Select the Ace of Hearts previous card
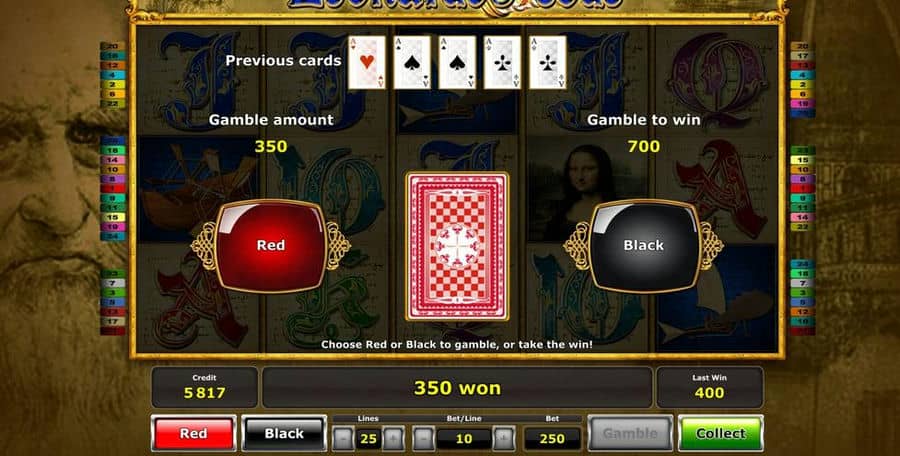The height and width of the screenshot is (456, 900). (x=367, y=62)
